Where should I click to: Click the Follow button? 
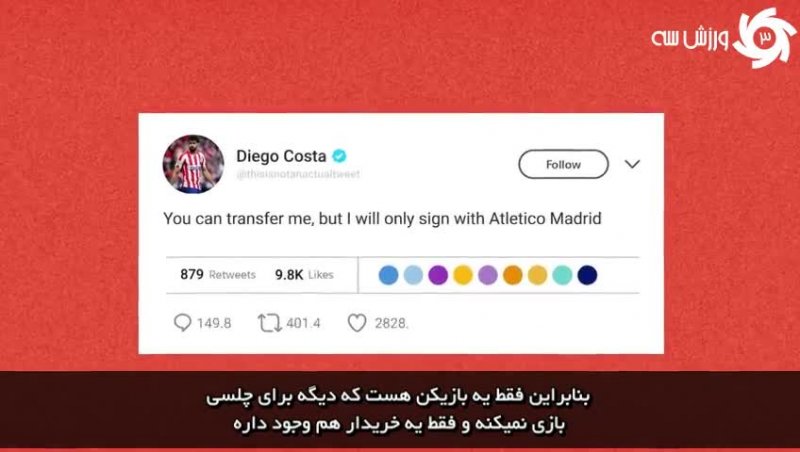tap(563, 164)
